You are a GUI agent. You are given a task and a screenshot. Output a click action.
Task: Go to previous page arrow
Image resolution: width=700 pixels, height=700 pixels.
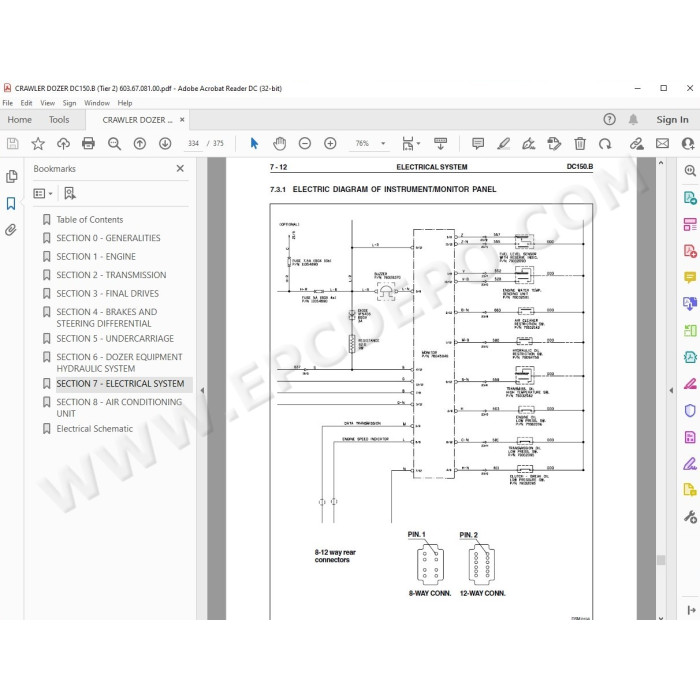[140, 143]
